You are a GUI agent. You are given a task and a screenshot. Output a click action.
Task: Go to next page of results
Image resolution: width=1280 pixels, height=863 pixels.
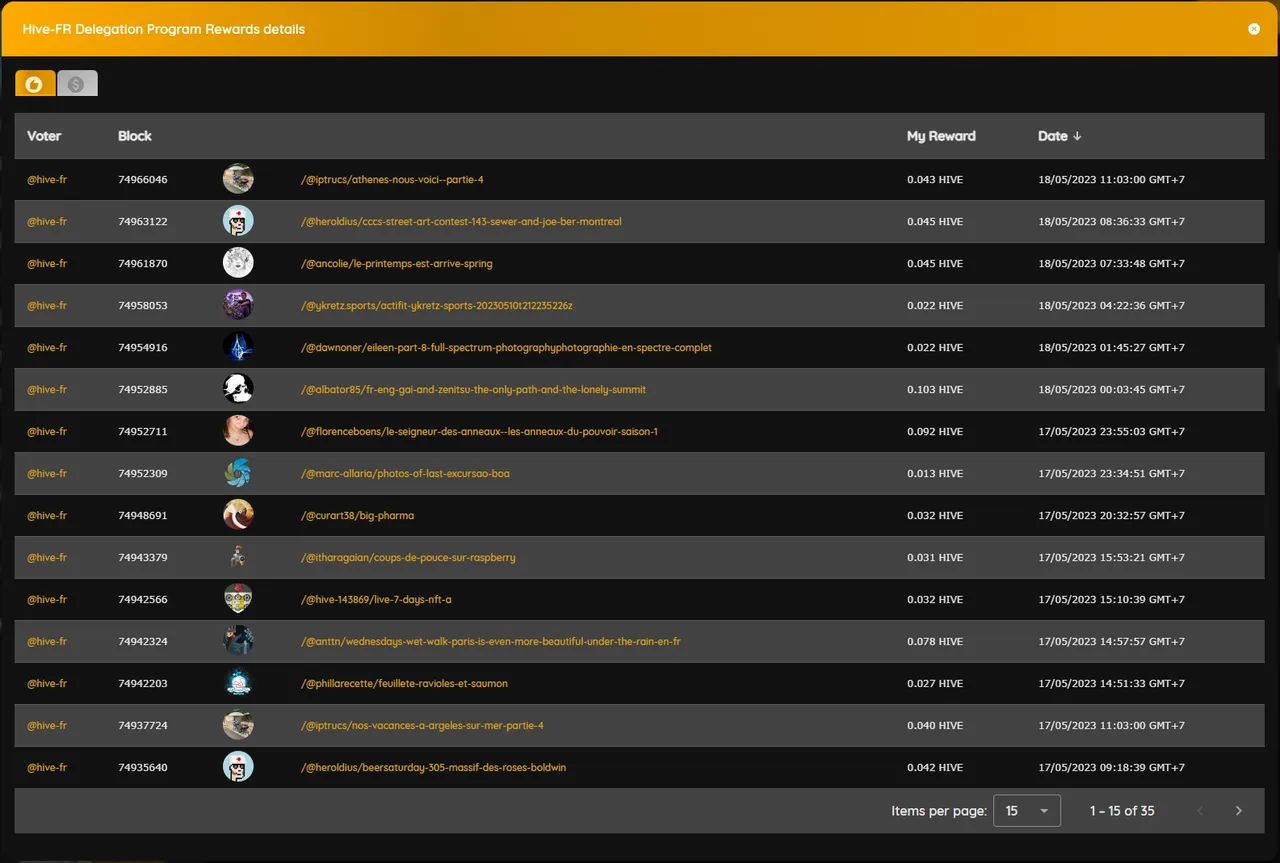[x=1239, y=811]
